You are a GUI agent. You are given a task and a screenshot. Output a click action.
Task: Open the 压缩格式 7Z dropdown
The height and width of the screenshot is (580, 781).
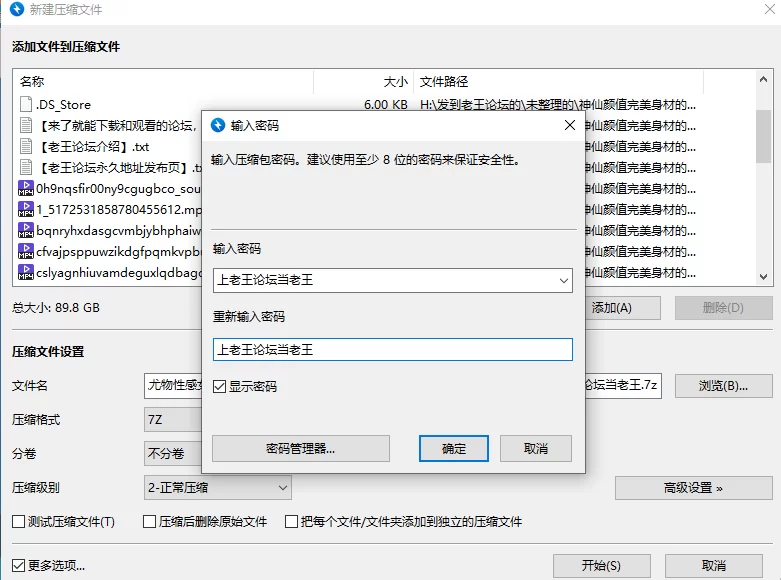[x=173, y=420]
